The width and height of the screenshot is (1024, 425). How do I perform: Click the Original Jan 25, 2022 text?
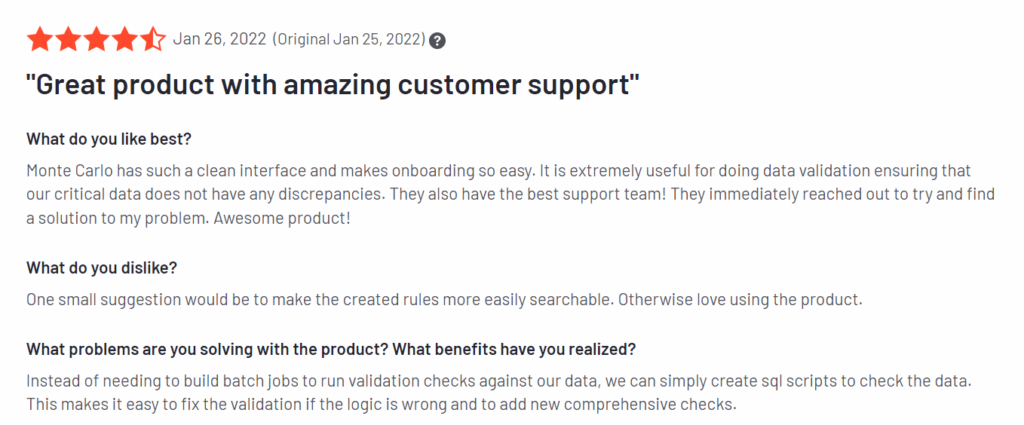pyautogui.click(x=349, y=39)
